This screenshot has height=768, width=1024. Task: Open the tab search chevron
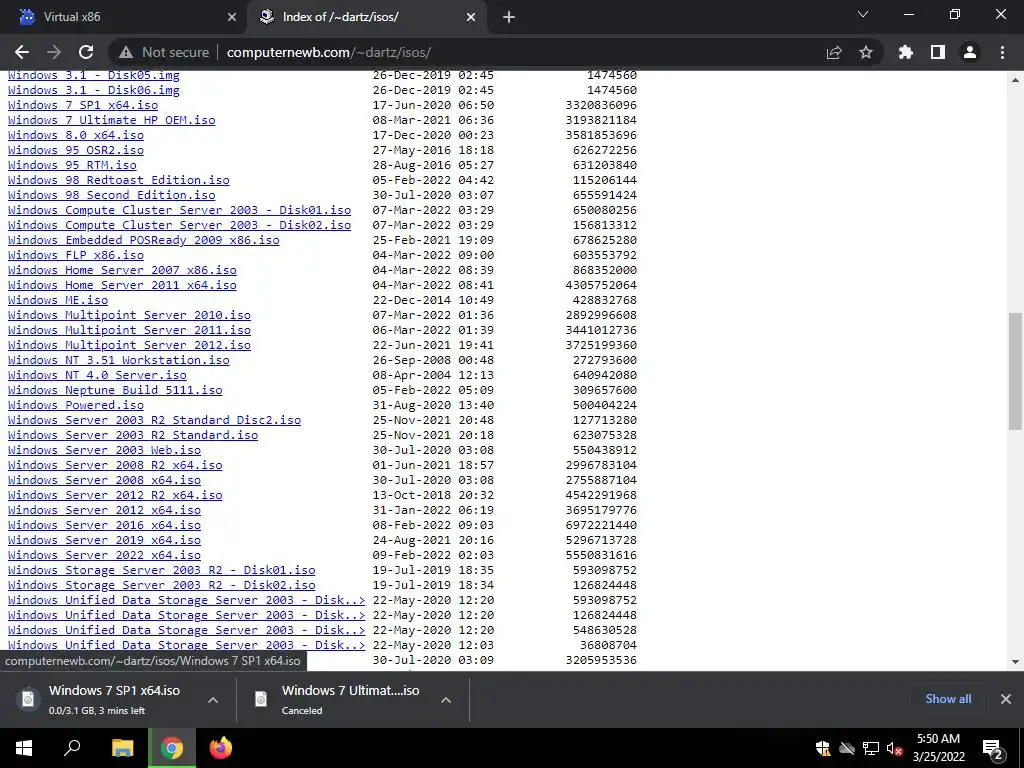click(863, 14)
